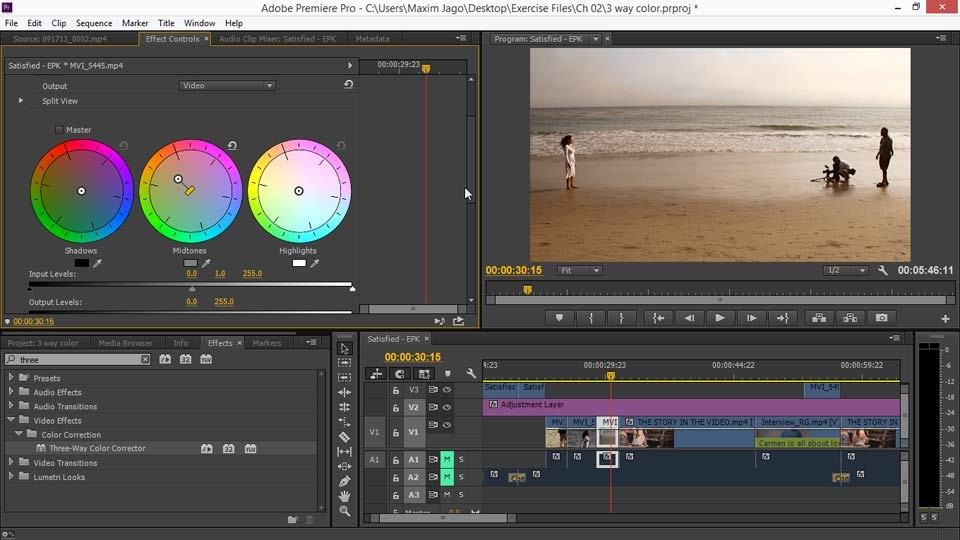Solo audio track A1
960x540 pixels.
point(461,459)
